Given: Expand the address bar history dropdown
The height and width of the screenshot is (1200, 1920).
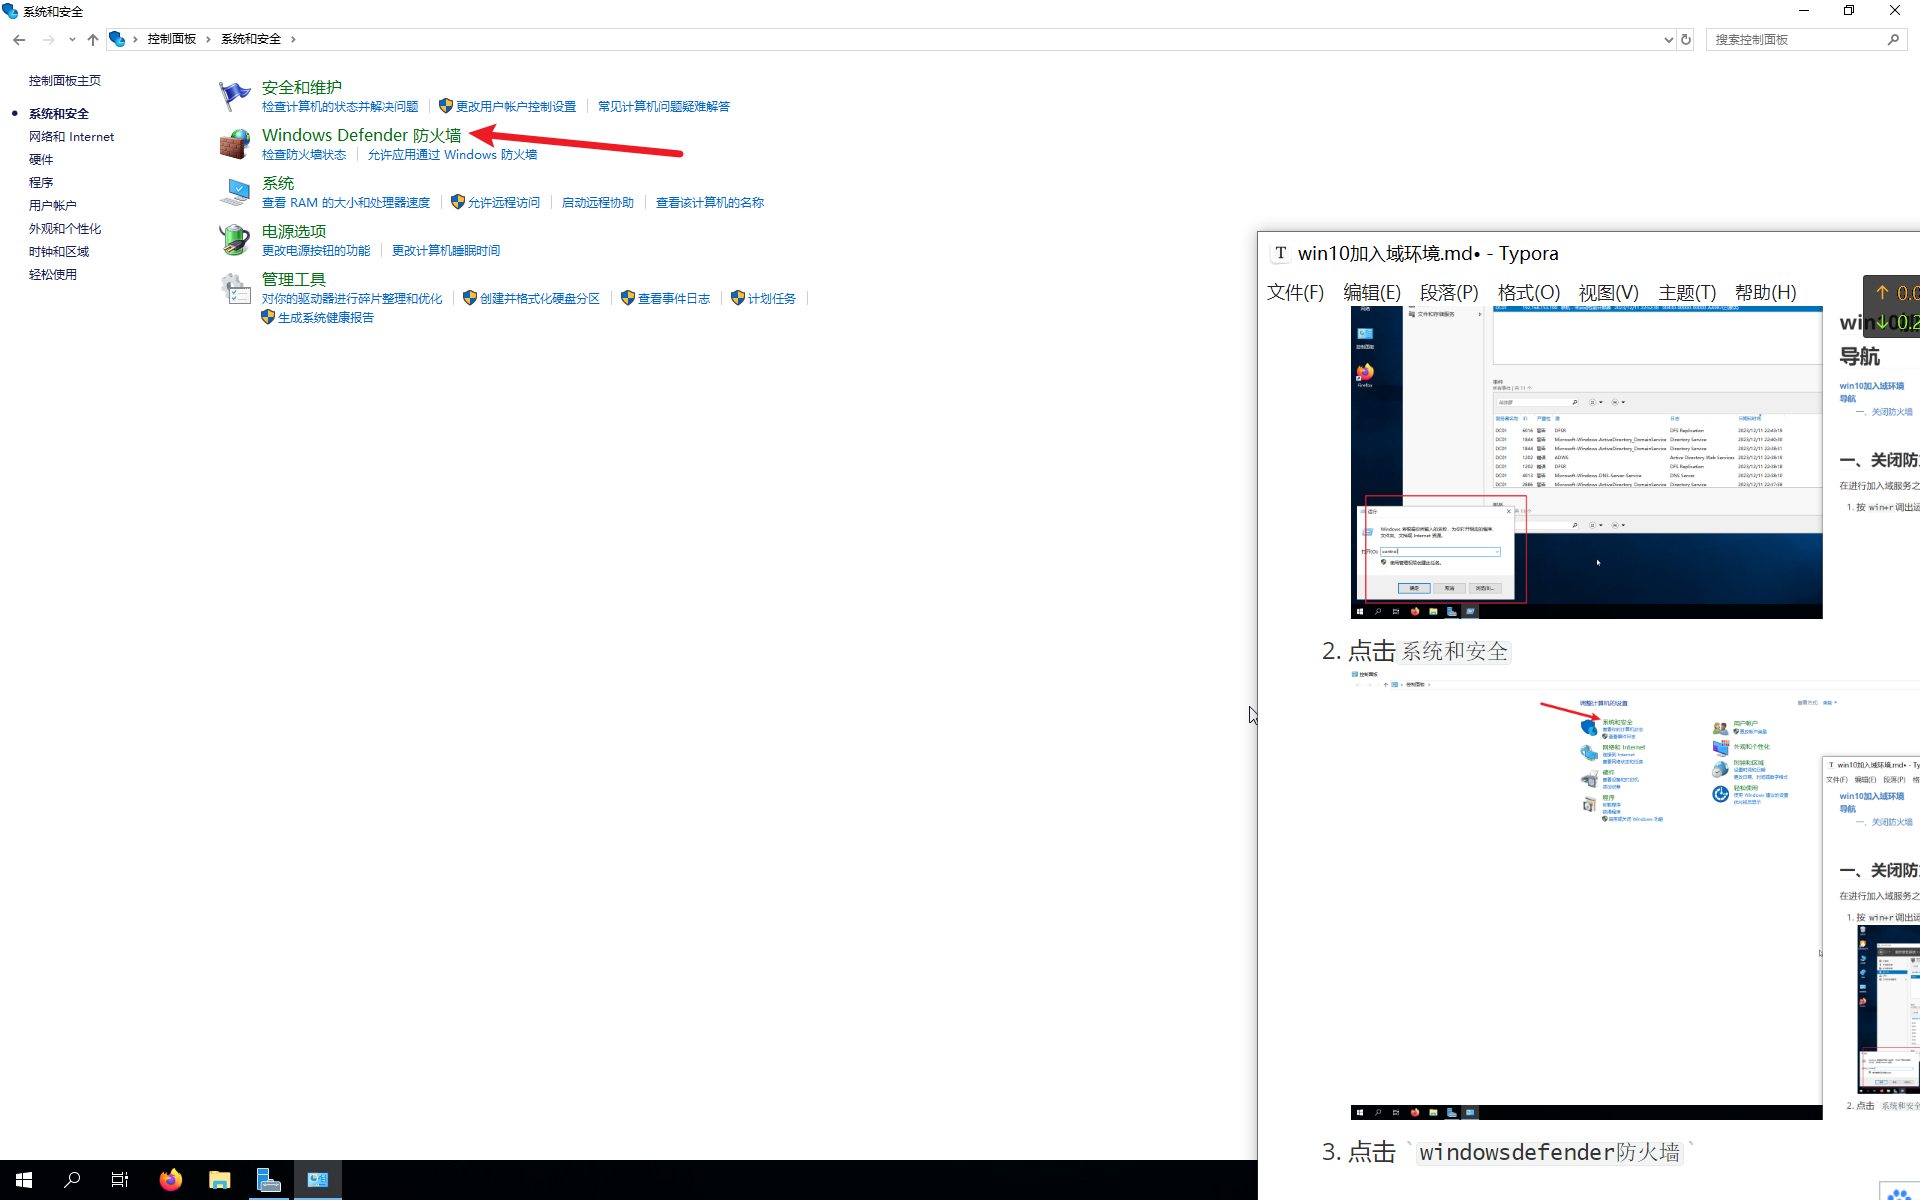Looking at the screenshot, I should [x=1668, y=39].
